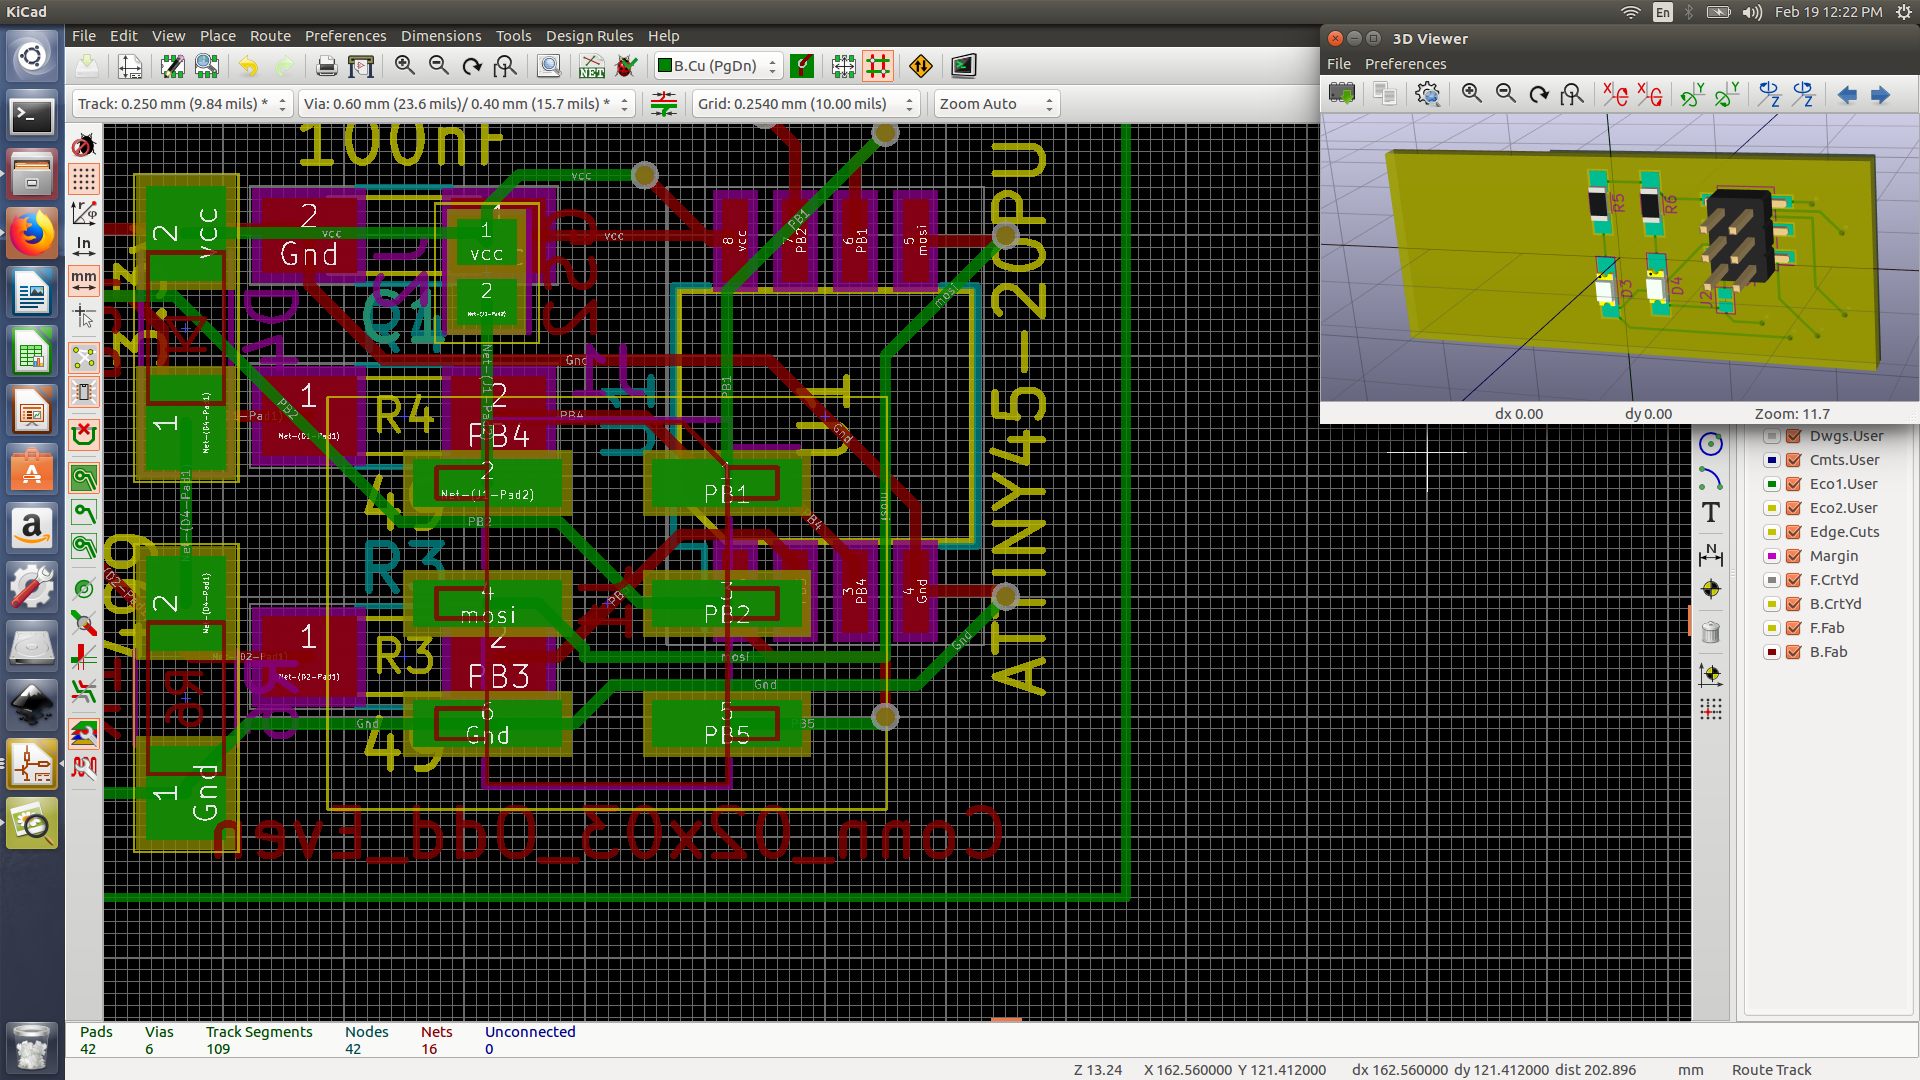Open the Grid size dropdown
The height and width of the screenshot is (1080, 1920).
coord(806,104)
